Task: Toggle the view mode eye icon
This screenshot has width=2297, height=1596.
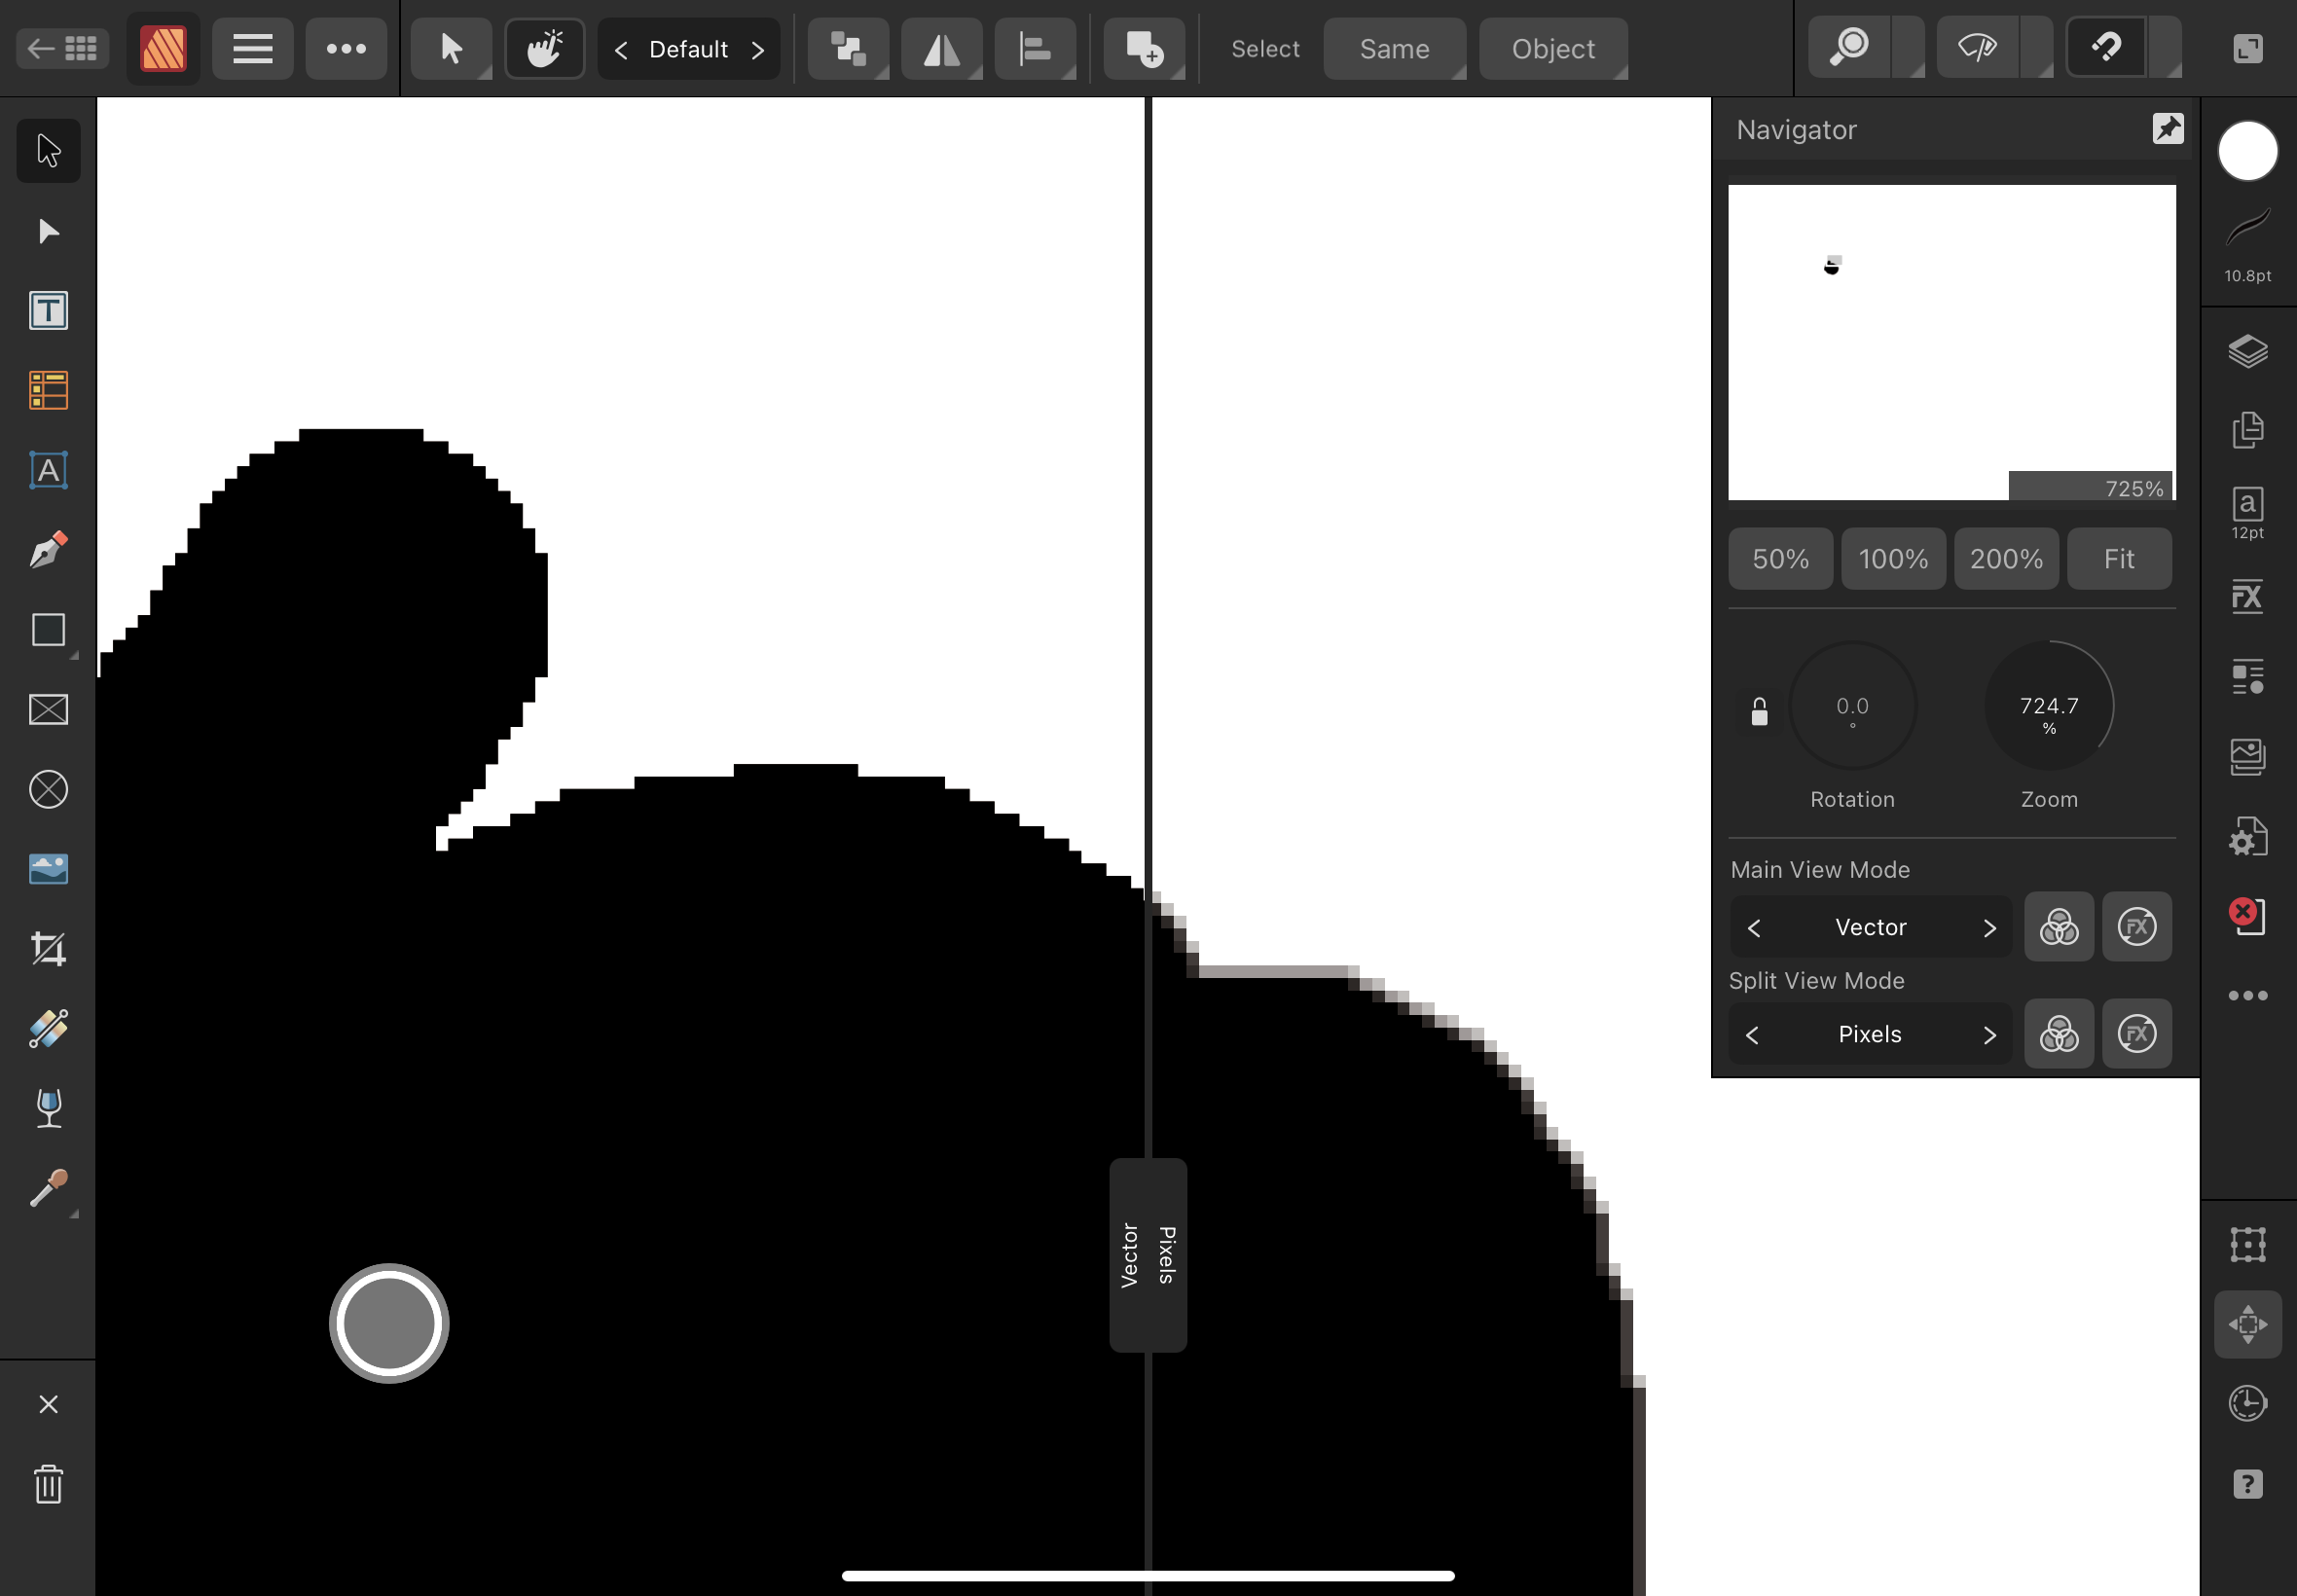Action: click(x=1977, y=47)
